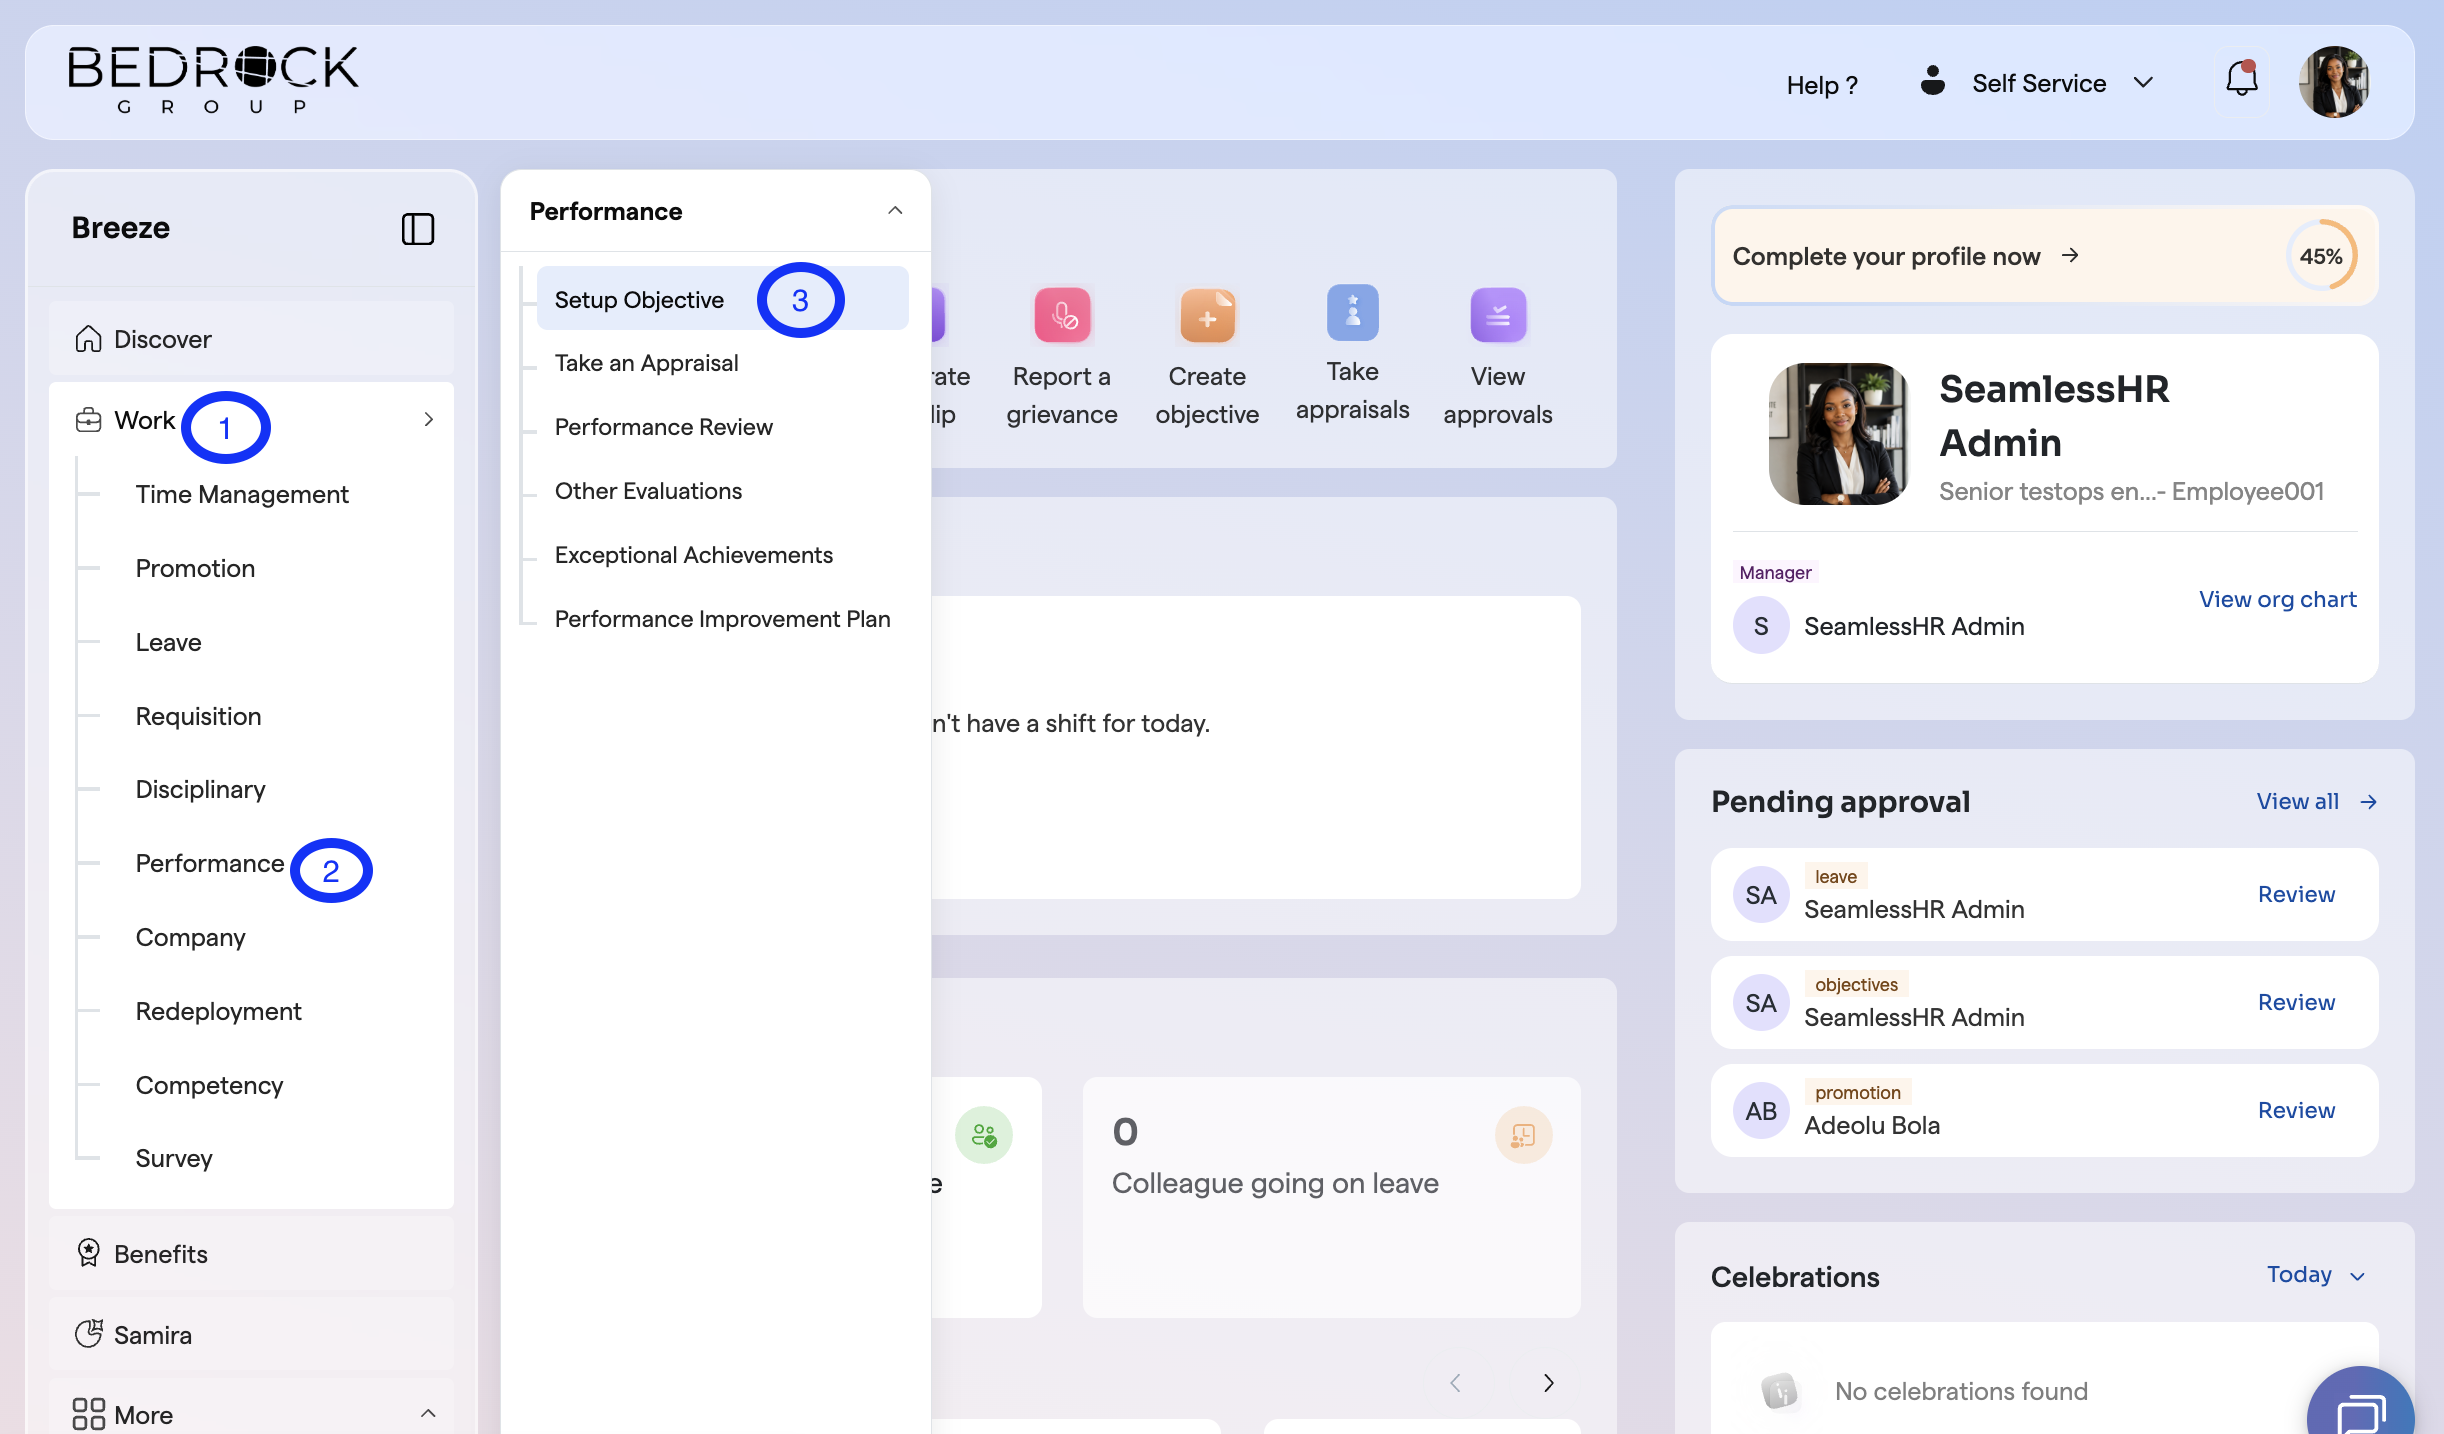Click the Colleague going on leave icon
This screenshot has width=2444, height=1434.
pos(1523,1136)
